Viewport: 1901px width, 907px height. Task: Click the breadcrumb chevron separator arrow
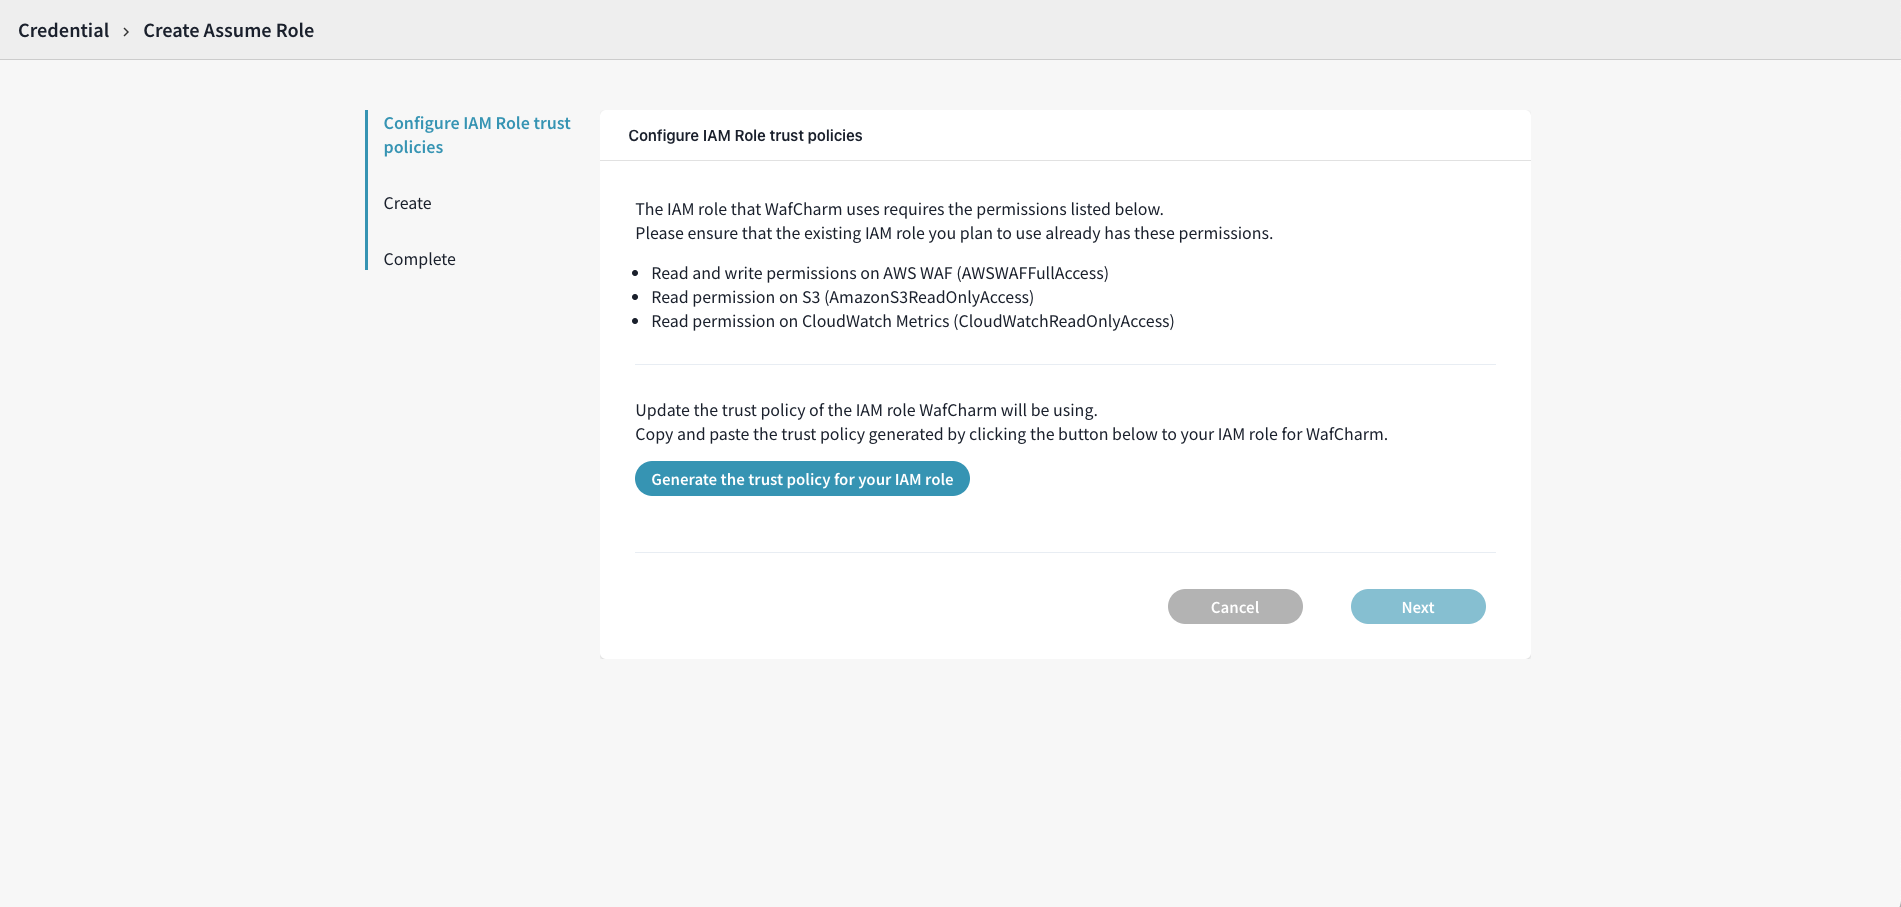[126, 32]
